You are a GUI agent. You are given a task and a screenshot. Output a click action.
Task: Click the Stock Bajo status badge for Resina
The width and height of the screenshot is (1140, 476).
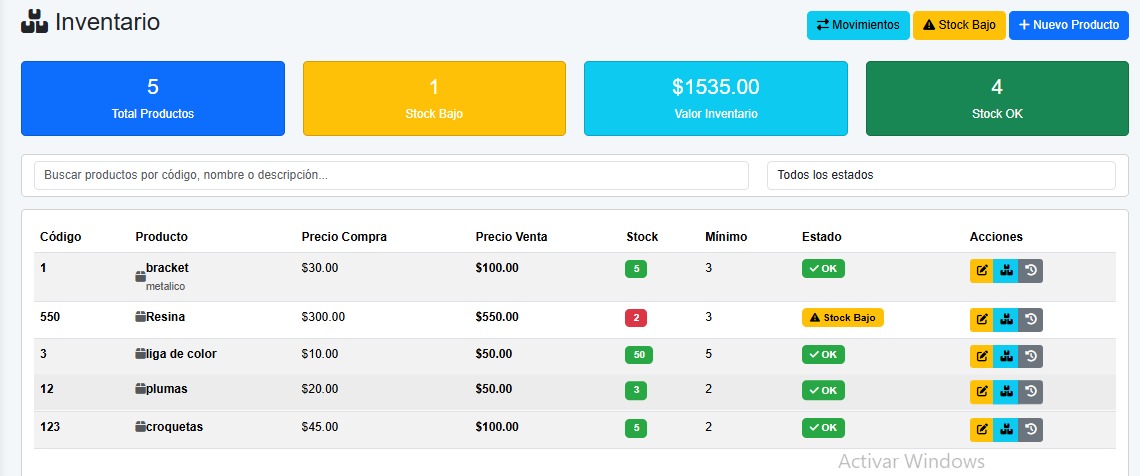(842, 318)
